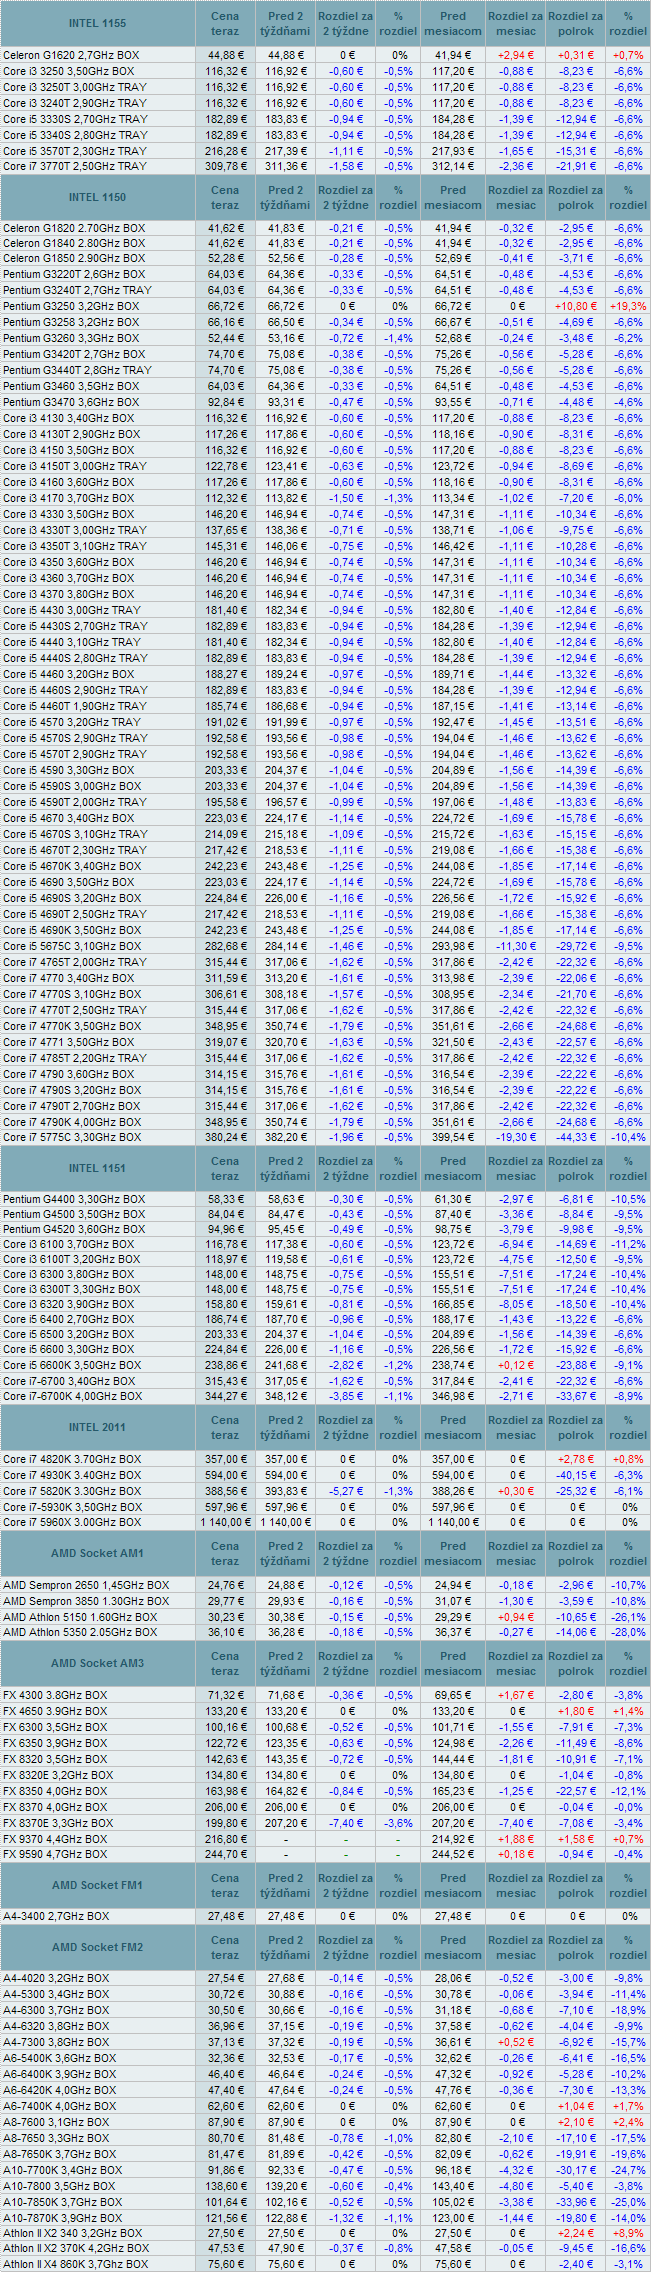Viewport: 651px width, 2272px height.
Task: Click Cena teraz header in INTEL 1155 section
Action: coord(225,23)
